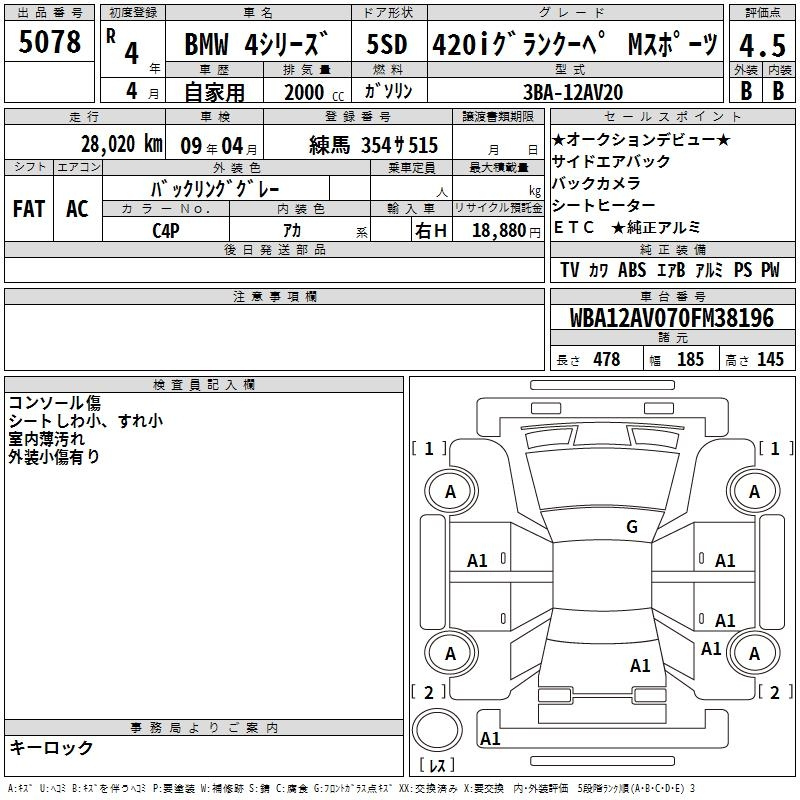
Task: Click the キーロック notice text
Action: pyautogui.click(x=51, y=747)
